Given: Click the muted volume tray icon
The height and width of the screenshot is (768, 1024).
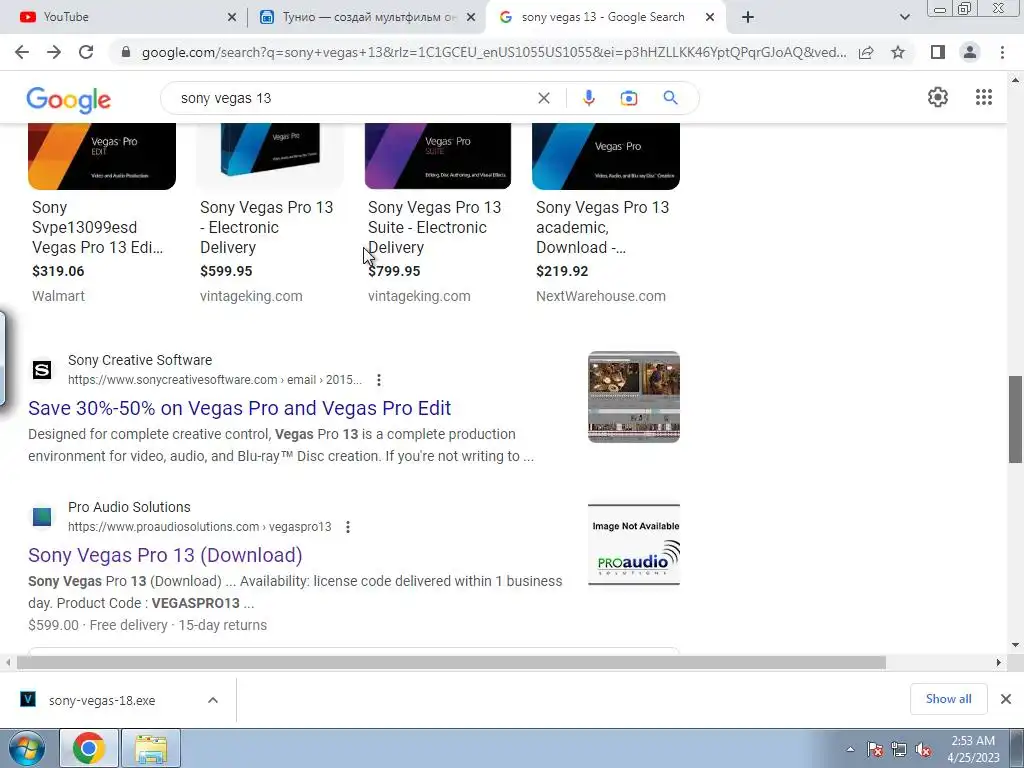Looking at the screenshot, I should 923,750.
